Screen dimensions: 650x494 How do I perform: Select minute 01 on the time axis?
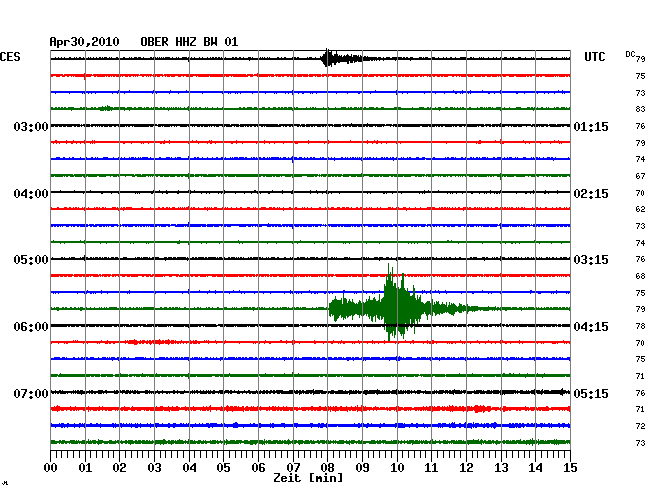click(x=85, y=467)
